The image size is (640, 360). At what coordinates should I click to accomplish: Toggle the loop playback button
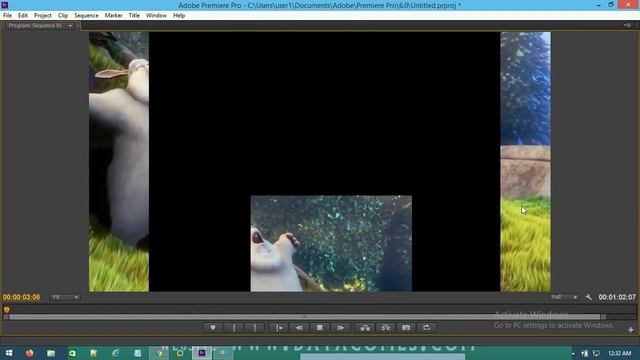click(427, 328)
